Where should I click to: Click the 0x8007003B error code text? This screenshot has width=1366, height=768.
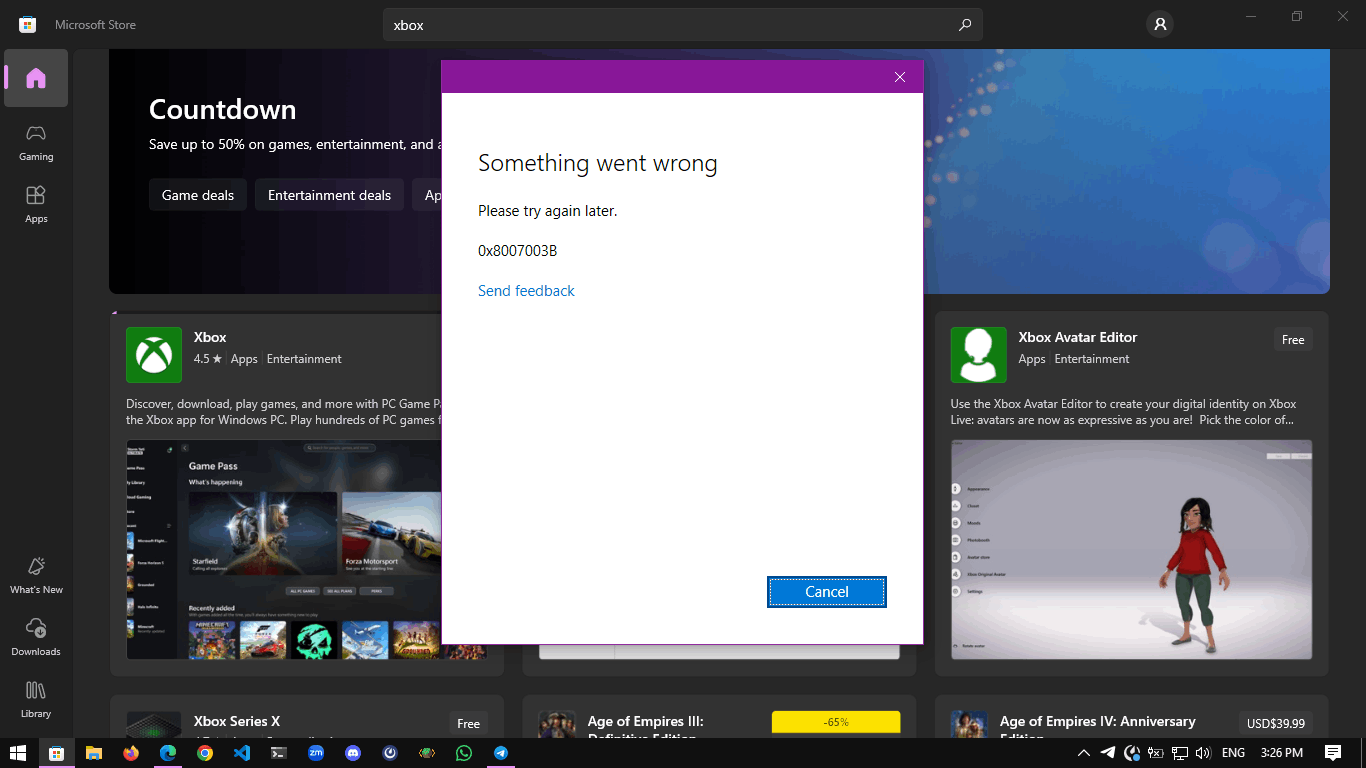(x=518, y=251)
